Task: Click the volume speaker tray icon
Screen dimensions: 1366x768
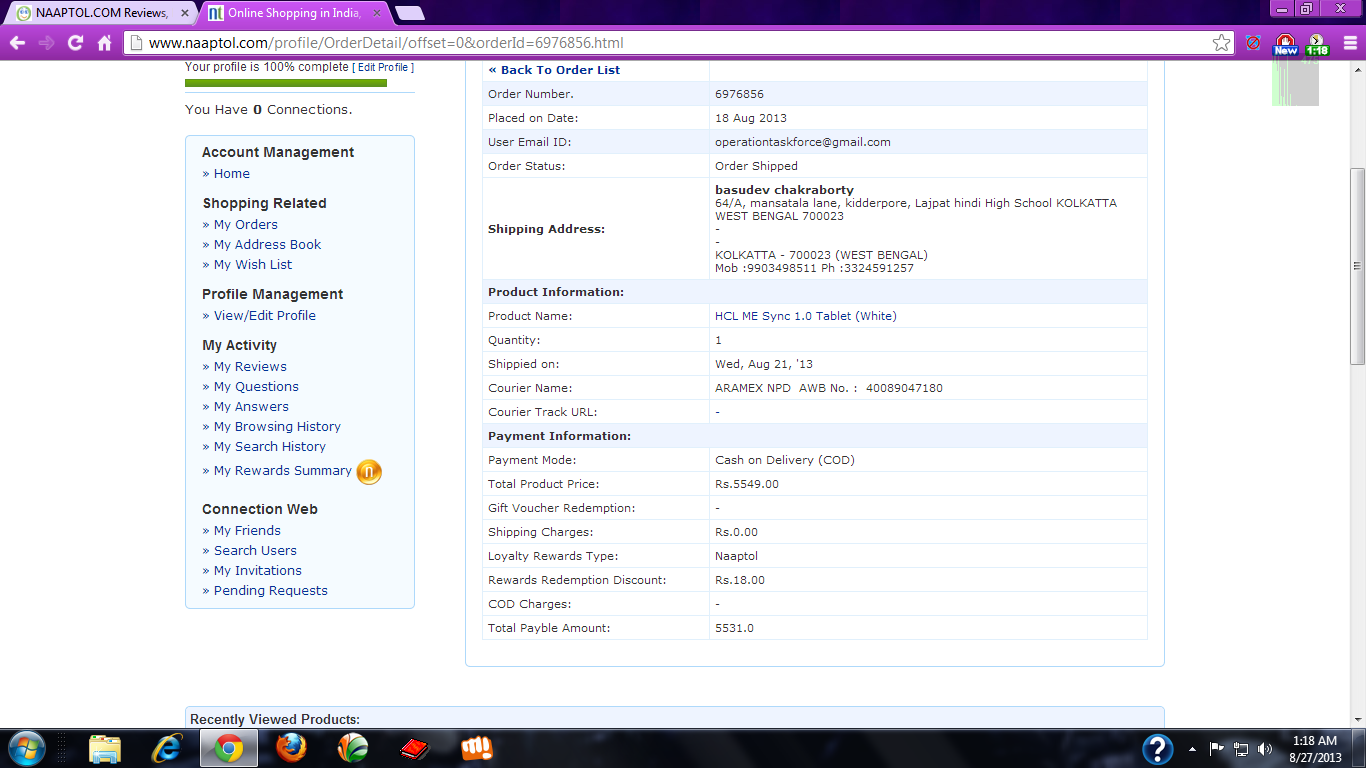Action: (1265, 748)
